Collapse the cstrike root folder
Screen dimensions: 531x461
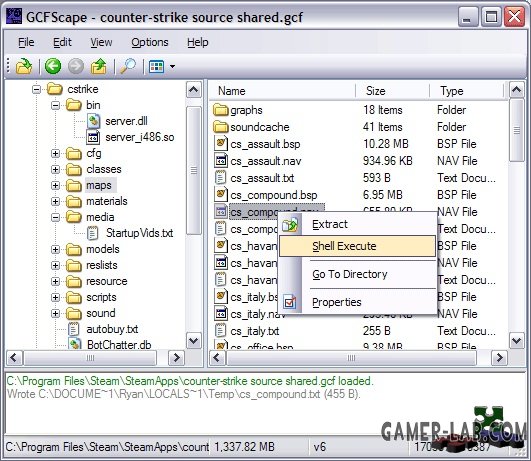pyautogui.click(x=37, y=89)
